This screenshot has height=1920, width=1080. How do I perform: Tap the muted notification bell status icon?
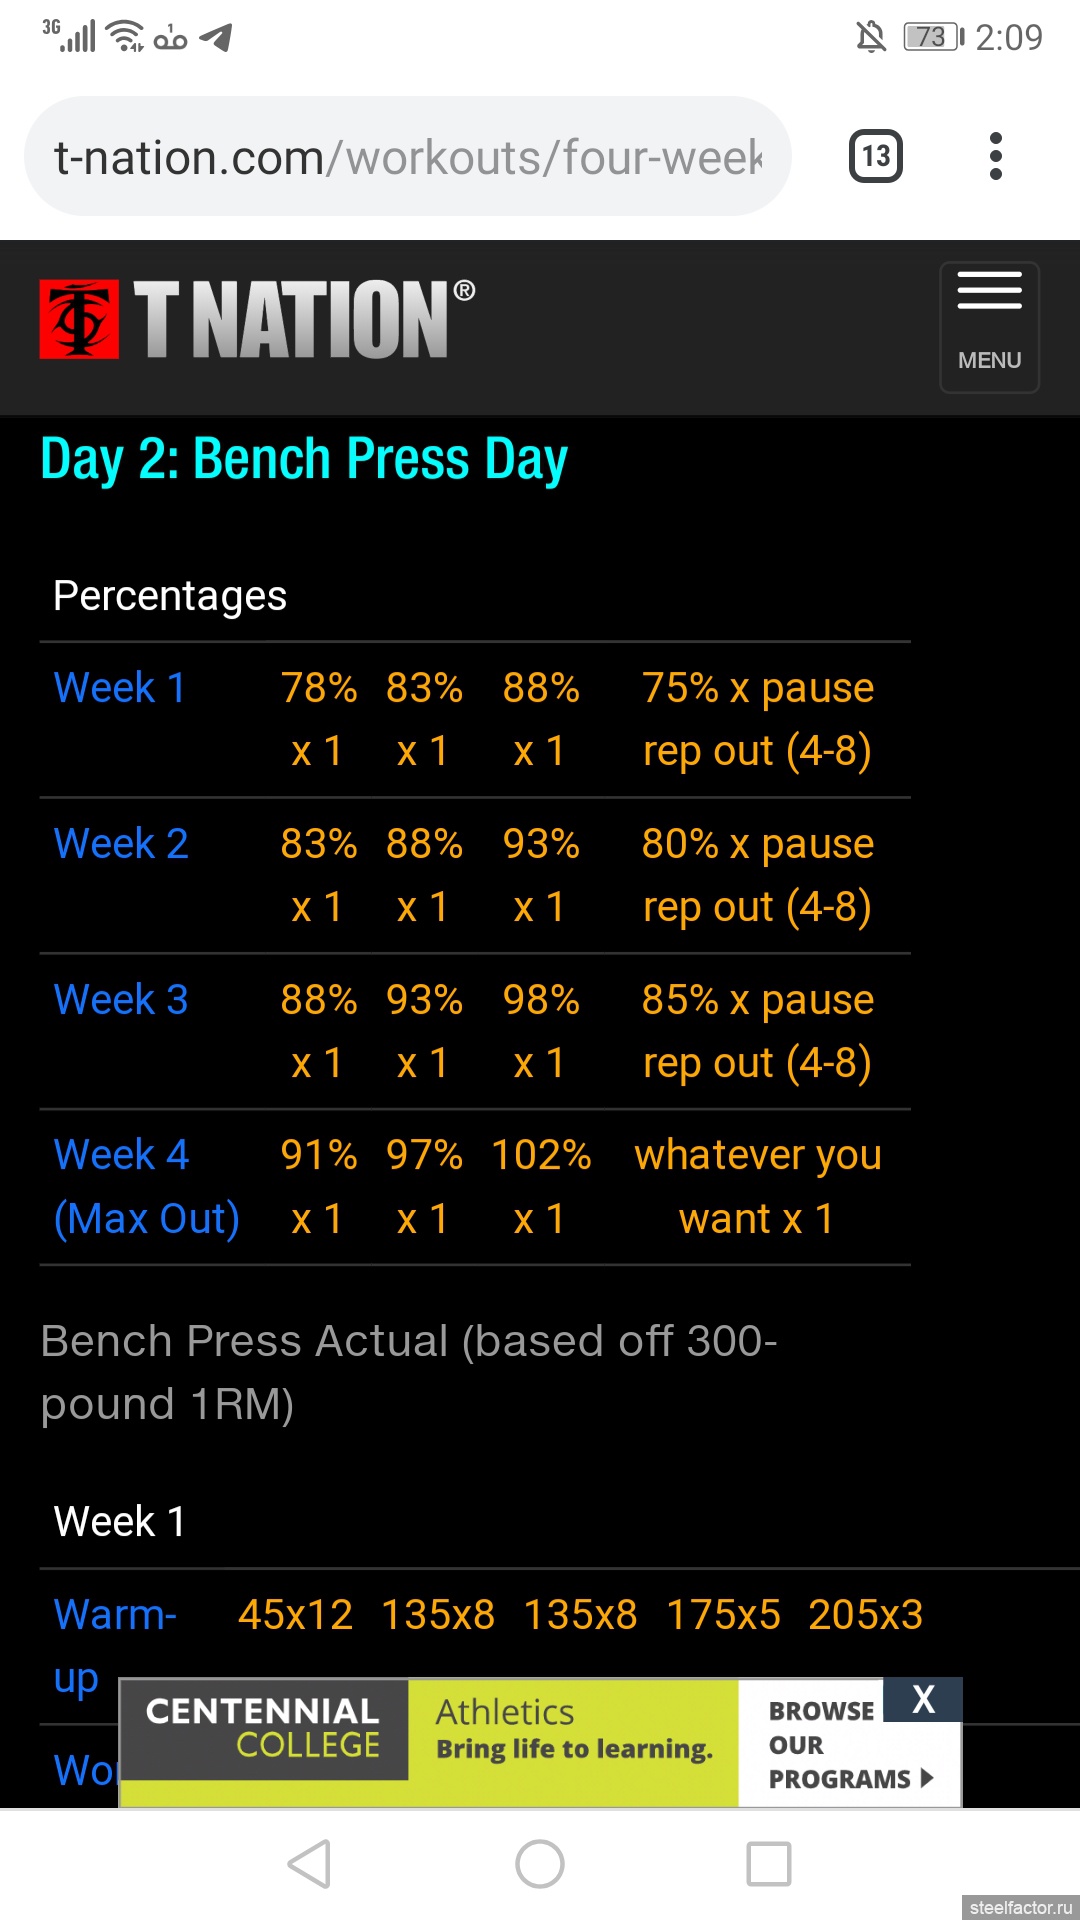[x=871, y=37]
